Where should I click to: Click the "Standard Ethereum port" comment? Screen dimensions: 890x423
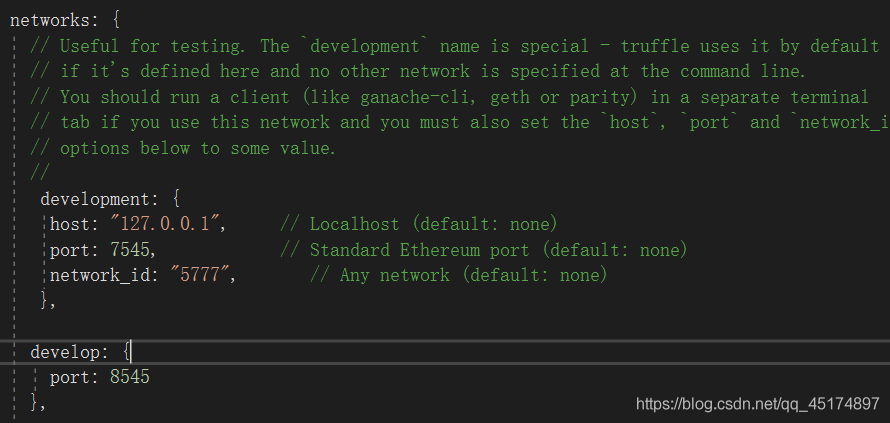(484, 250)
